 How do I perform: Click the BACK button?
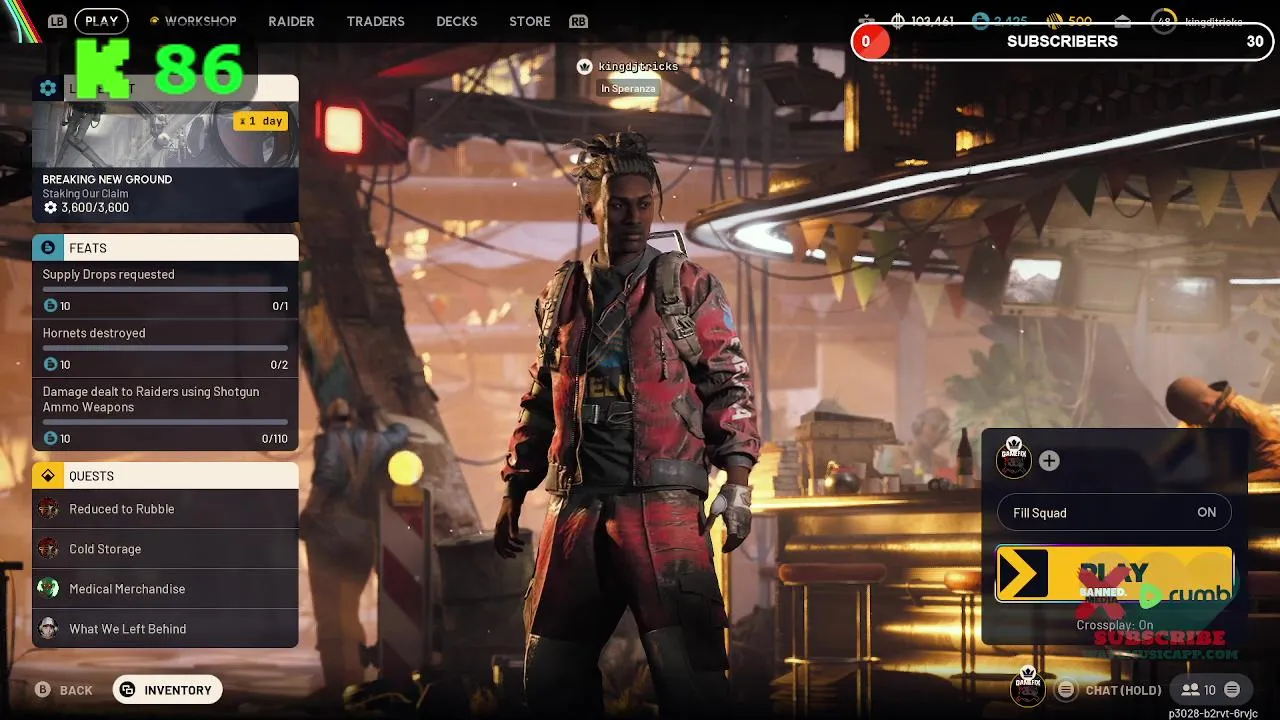click(x=65, y=690)
